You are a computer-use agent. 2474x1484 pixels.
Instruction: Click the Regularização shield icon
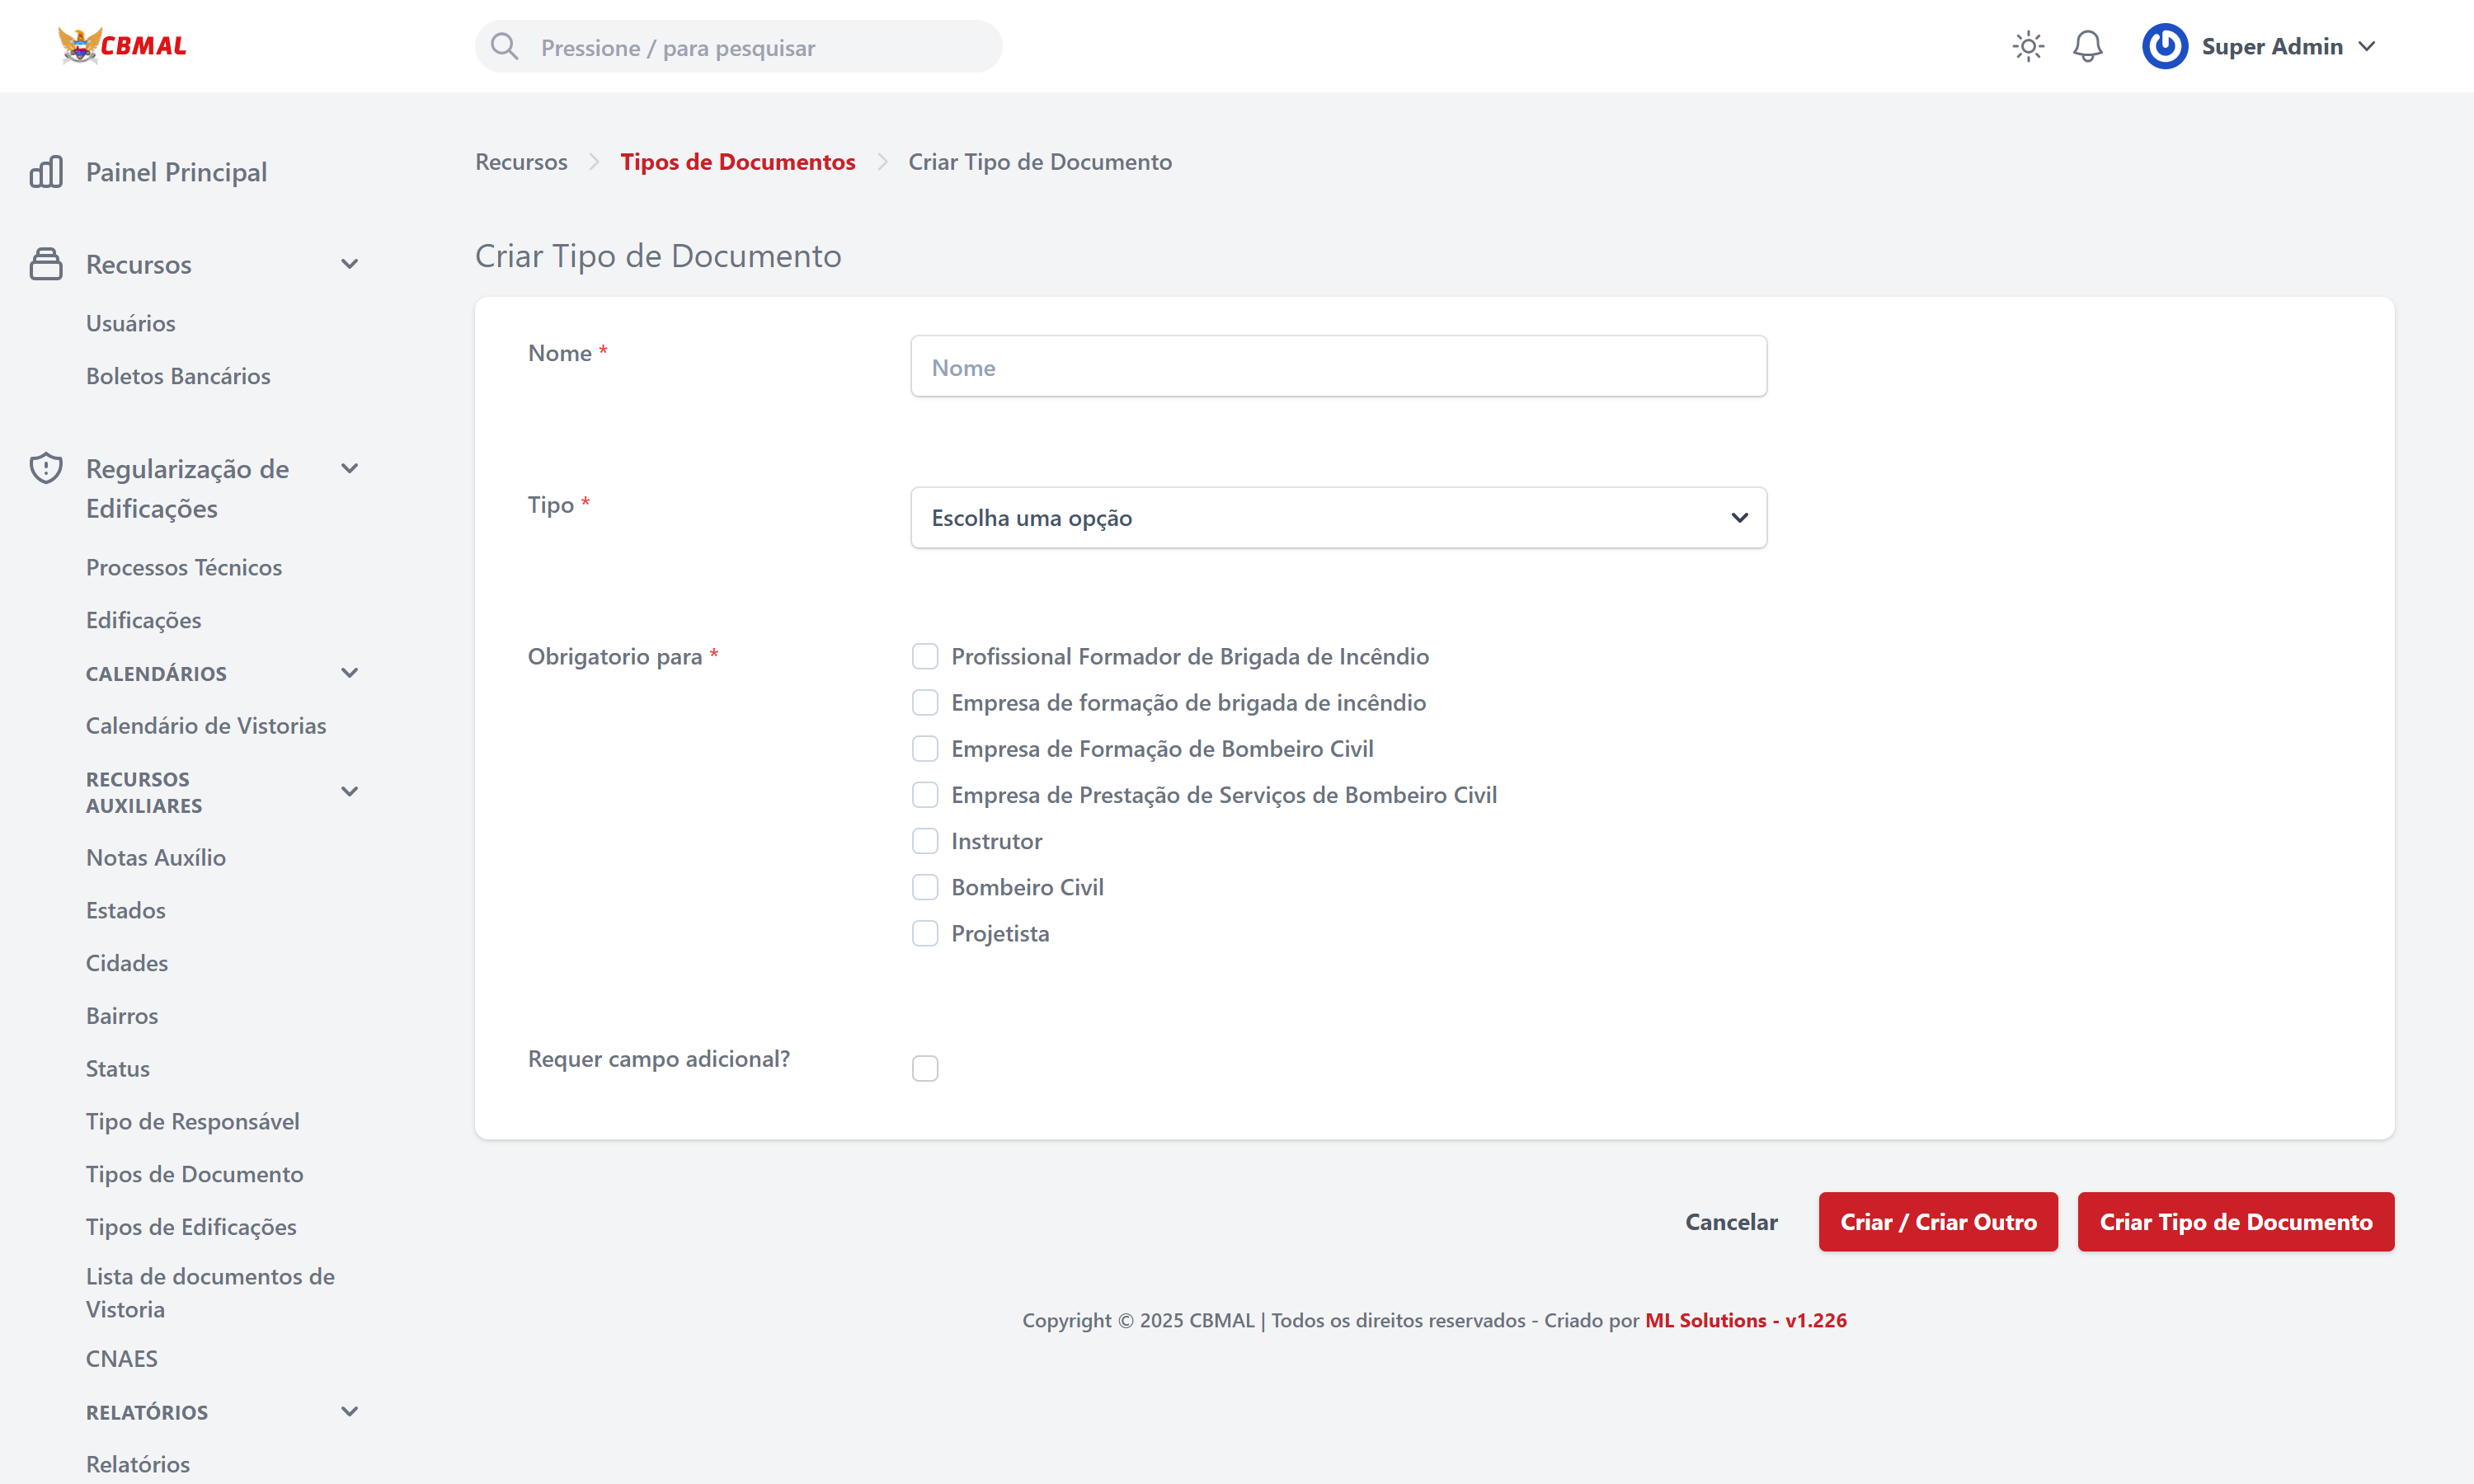point(46,468)
